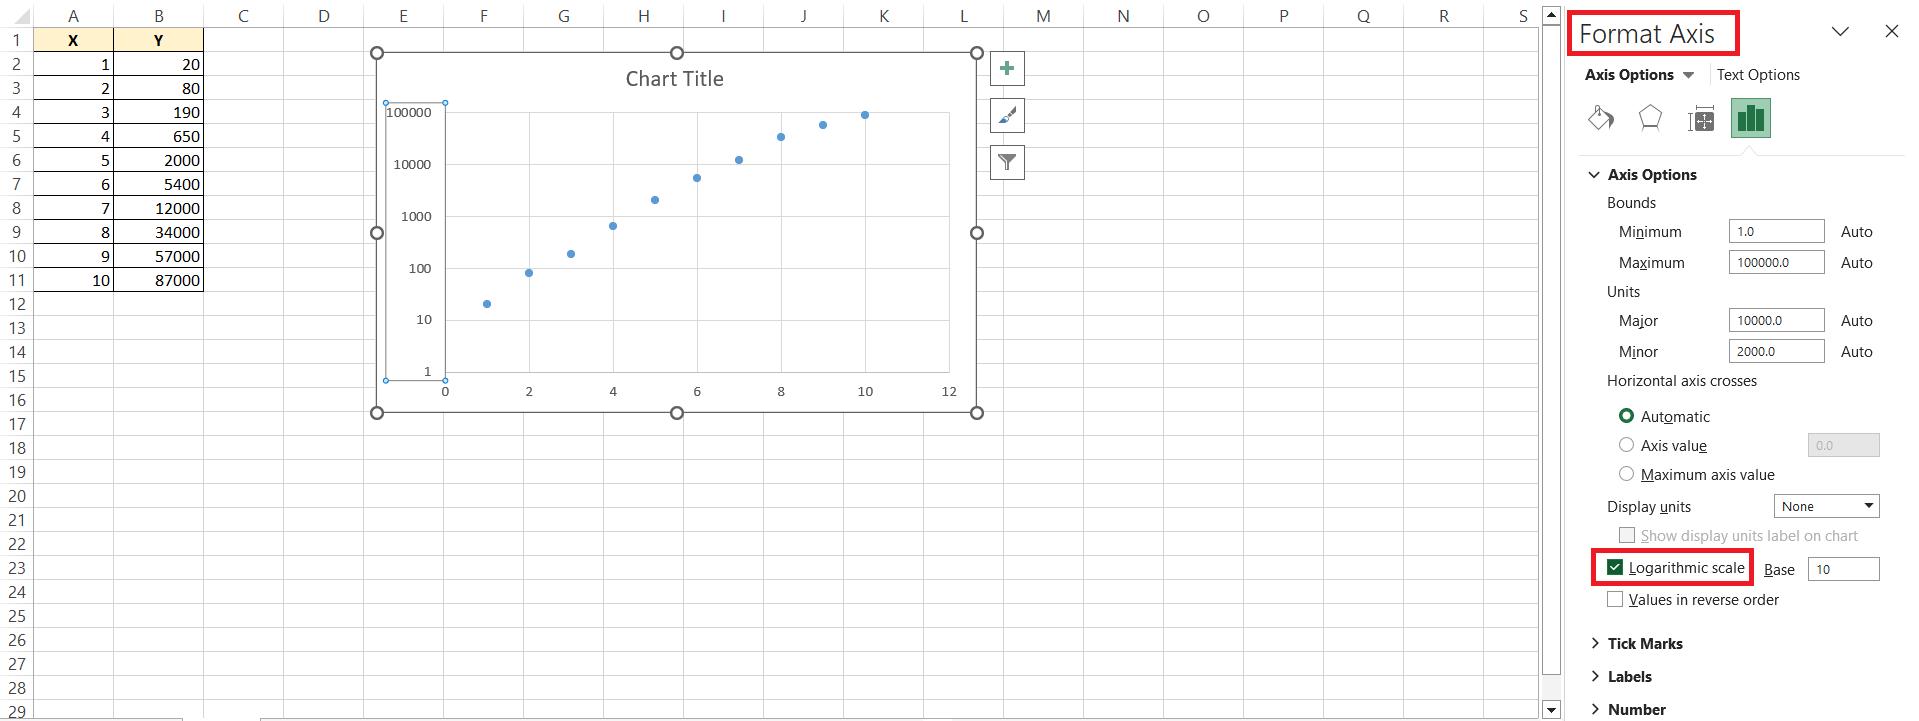
Task: Click the Major units input field
Action: [x=1776, y=320]
